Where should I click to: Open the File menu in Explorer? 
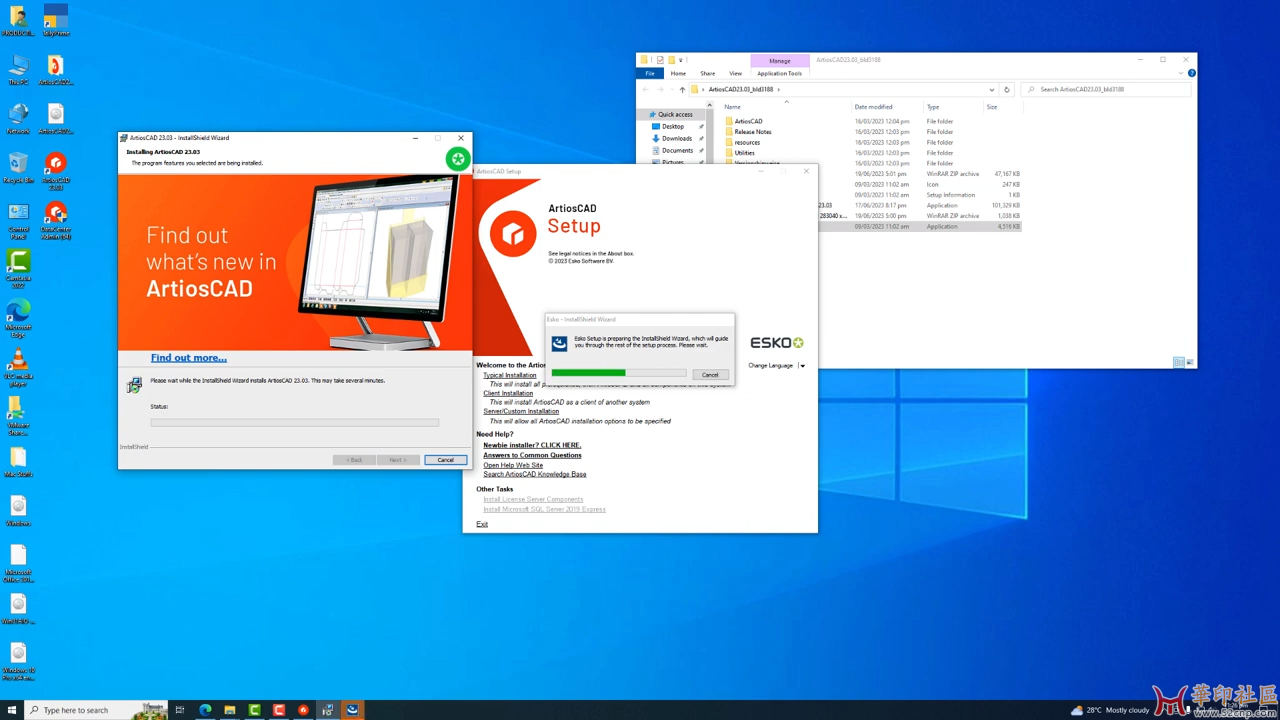[x=650, y=73]
